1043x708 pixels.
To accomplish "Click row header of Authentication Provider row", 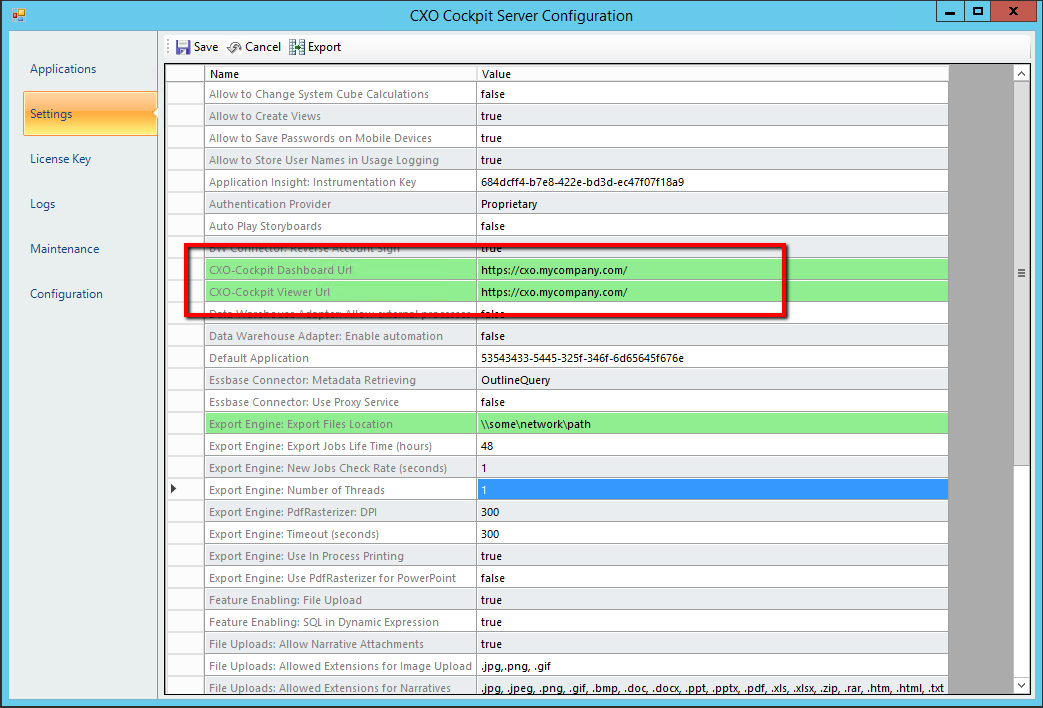I will pyautogui.click(x=185, y=204).
